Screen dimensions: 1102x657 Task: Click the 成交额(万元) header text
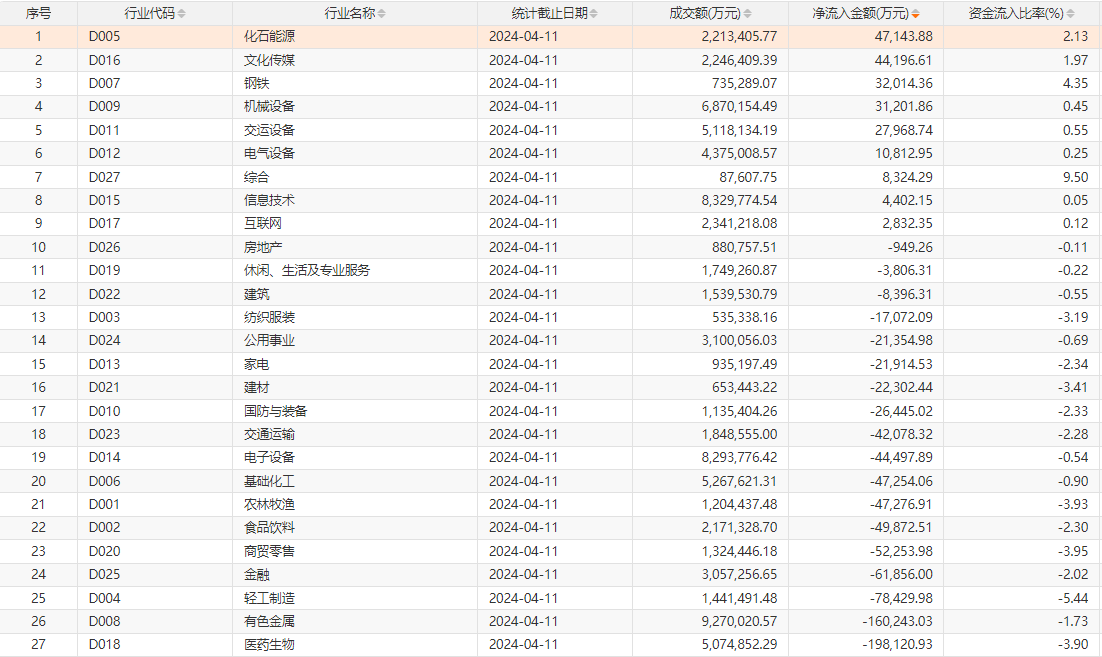click(x=705, y=13)
